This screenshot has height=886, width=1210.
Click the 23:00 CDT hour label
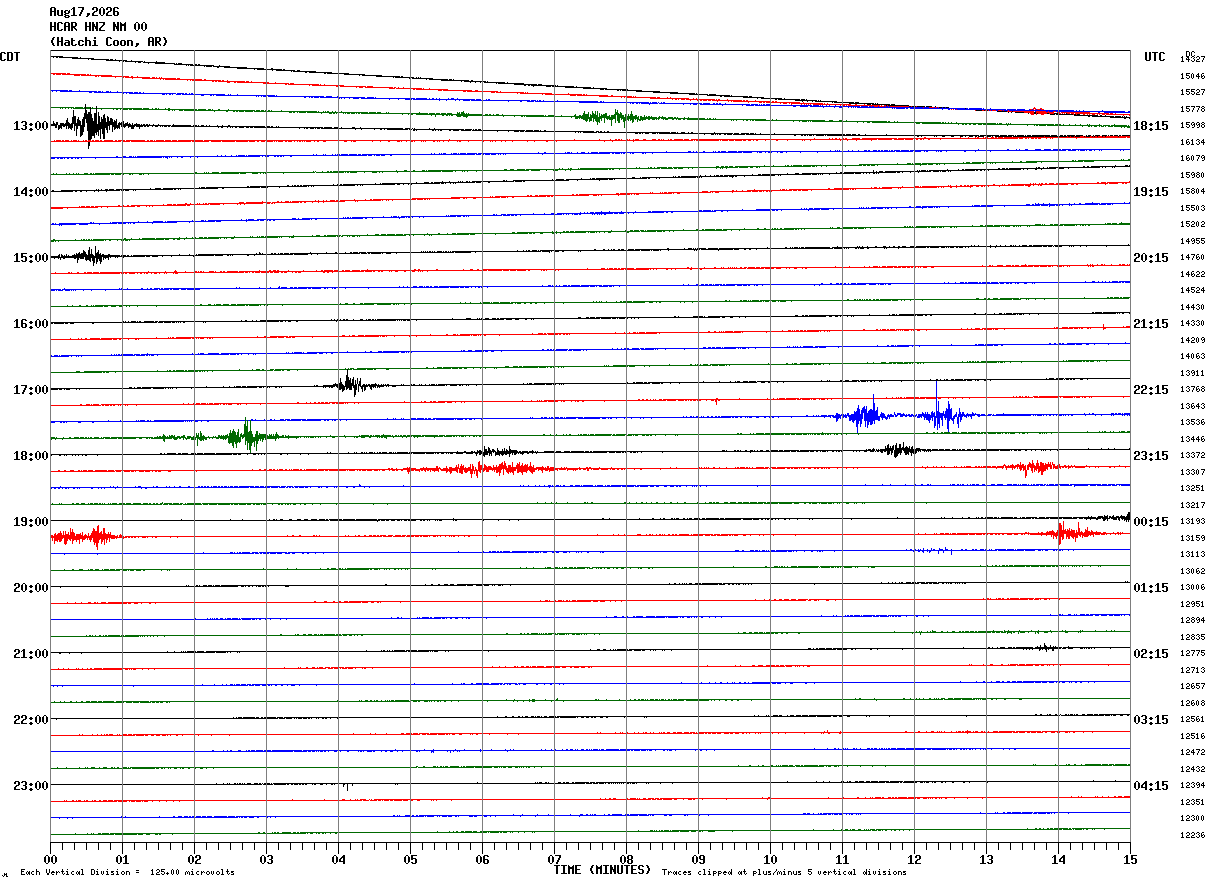pyautogui.click(x=31, y=786)
